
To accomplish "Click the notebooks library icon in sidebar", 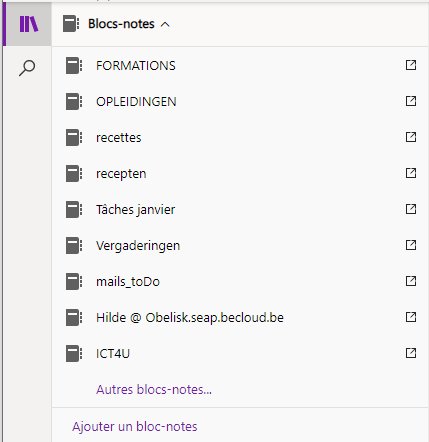I will click(29, 24).
